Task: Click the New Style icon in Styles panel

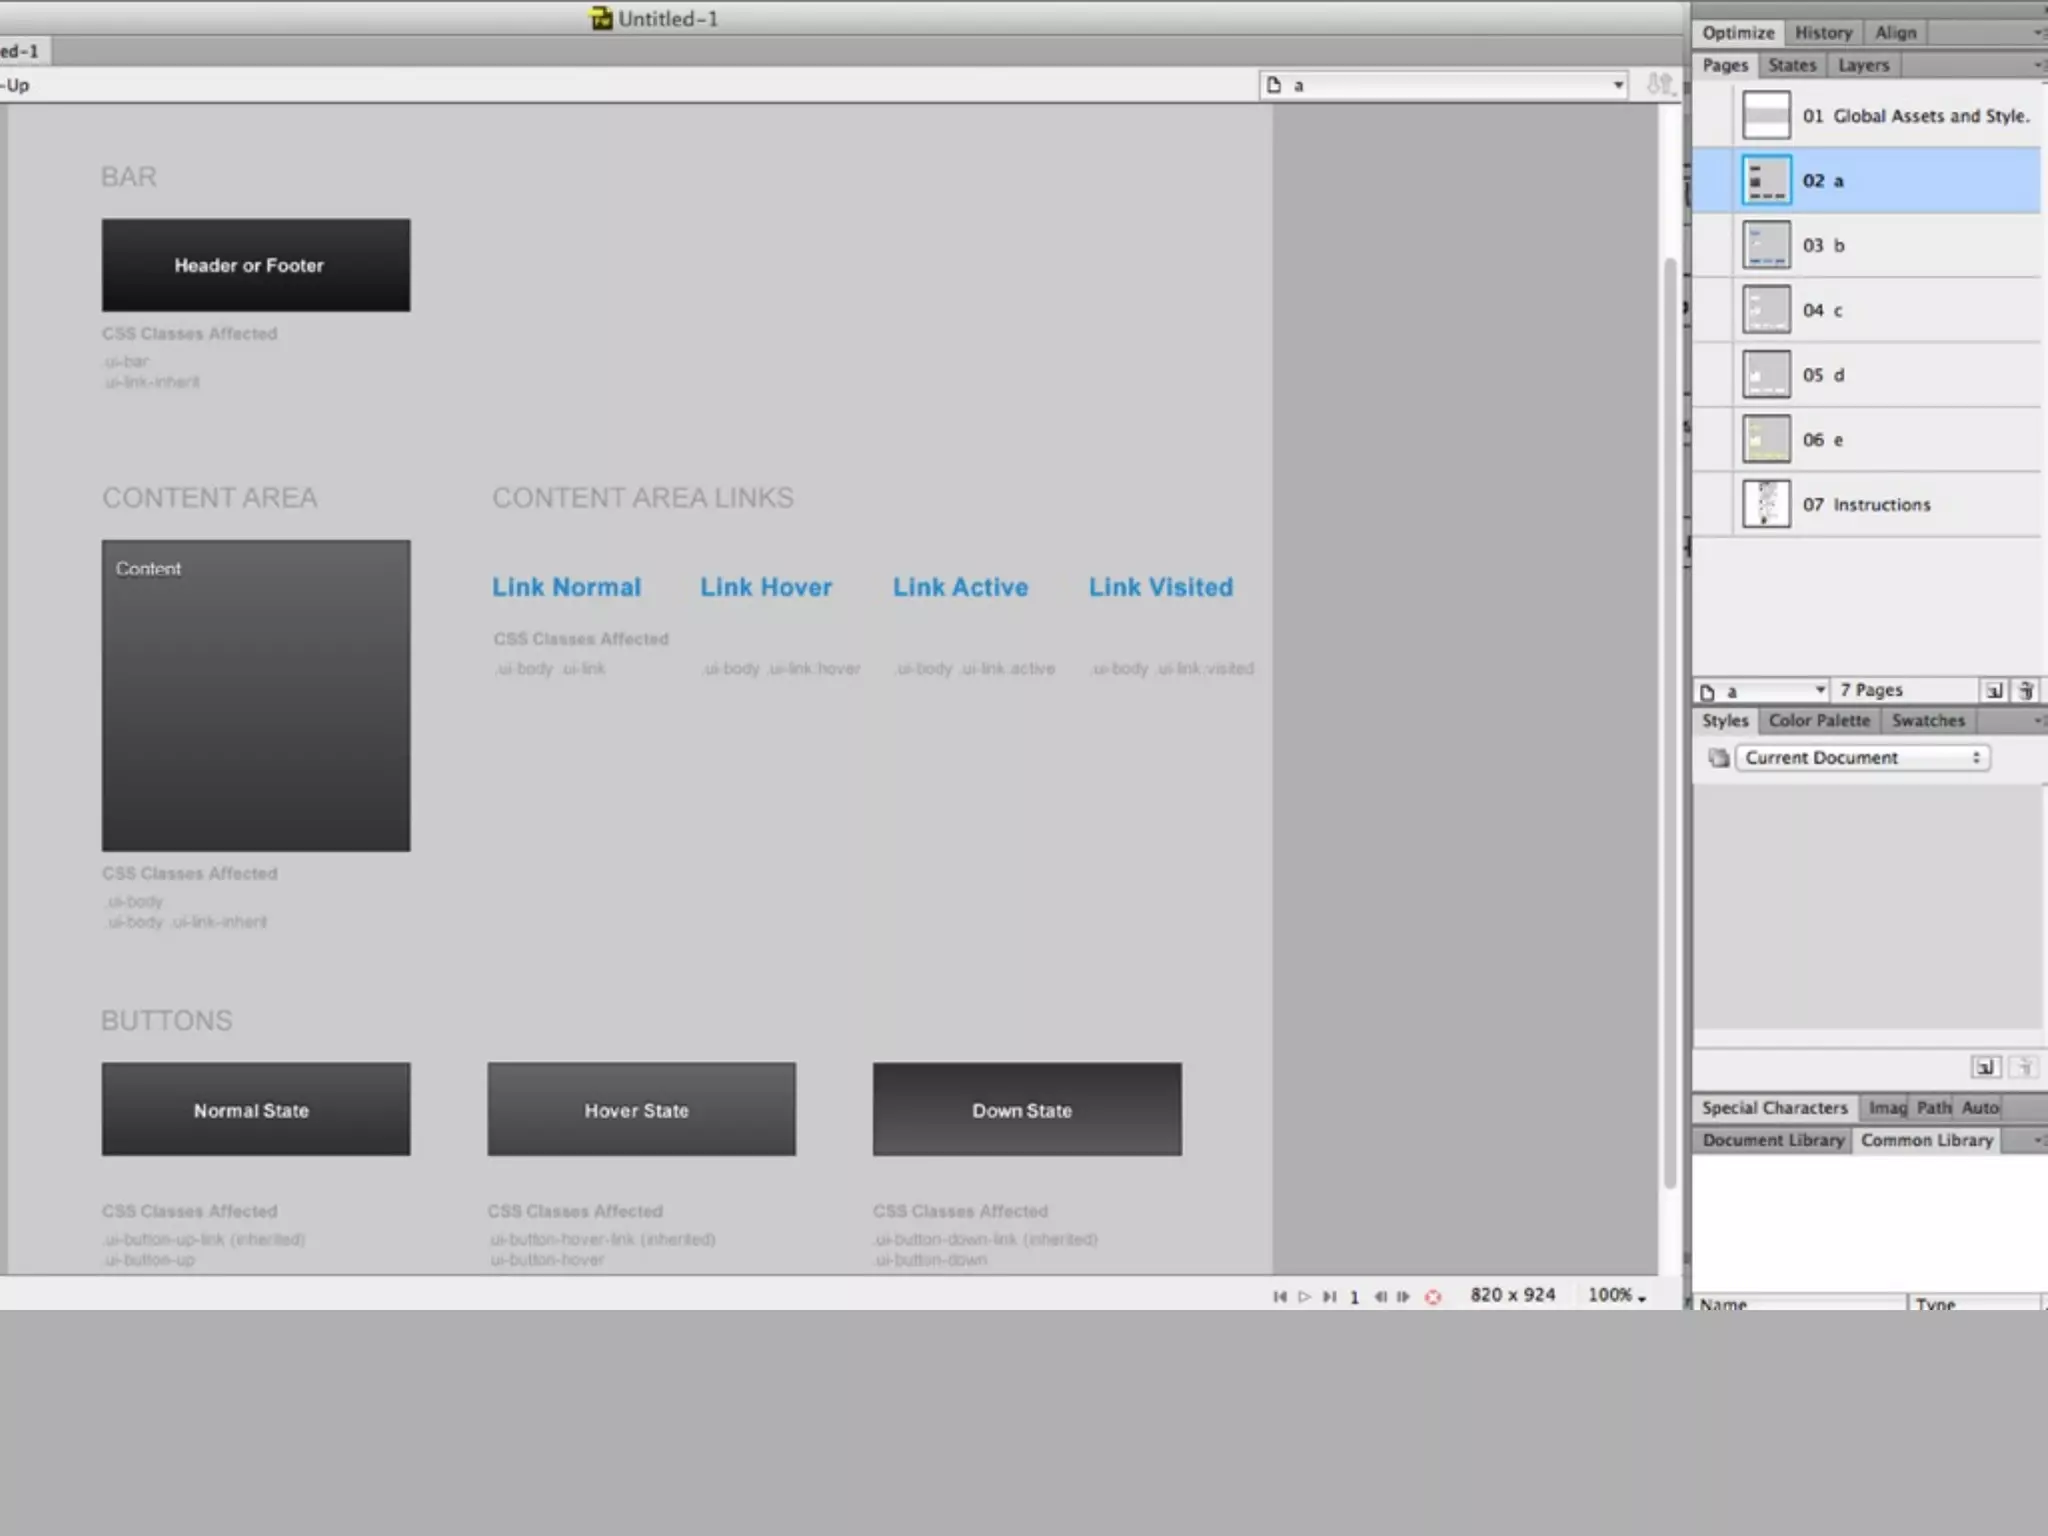Action: [x=1985, y=1067]
